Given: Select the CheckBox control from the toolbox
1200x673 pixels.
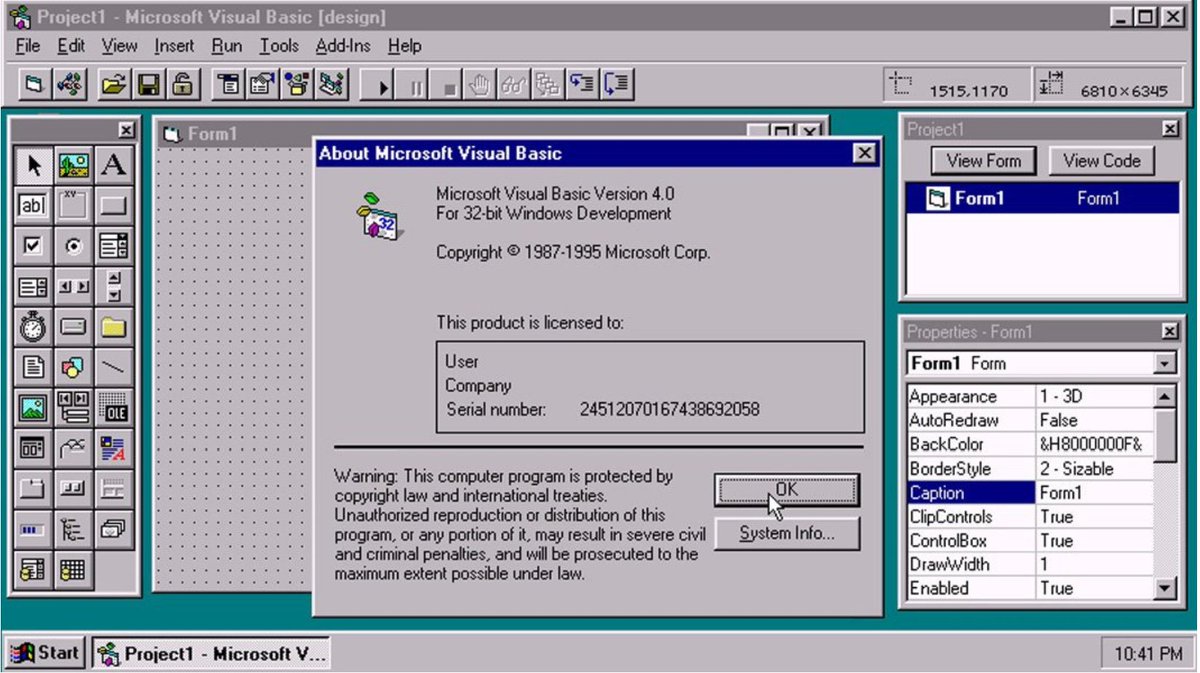Looking at the screenshot, I should coord(33,245).
